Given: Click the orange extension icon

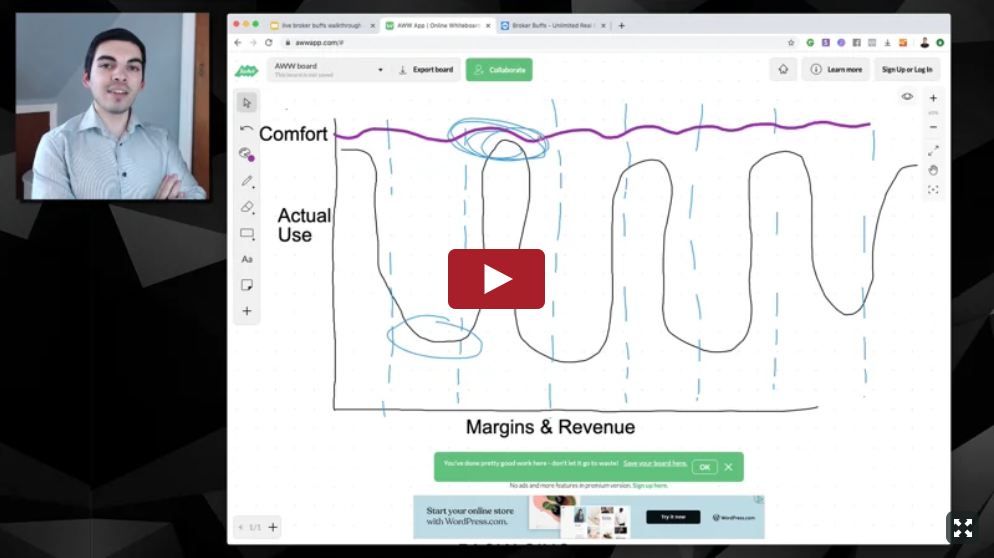Looking at the screenshot, I should (x=903, y=42).
